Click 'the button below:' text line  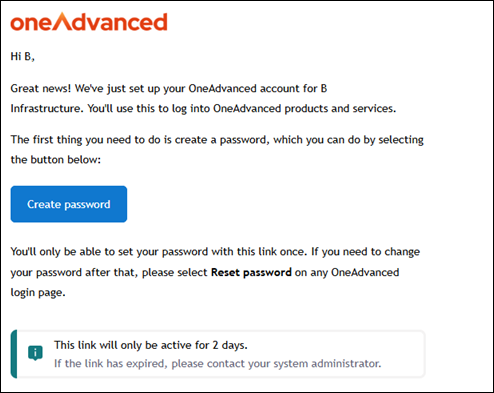pos(56,160)
